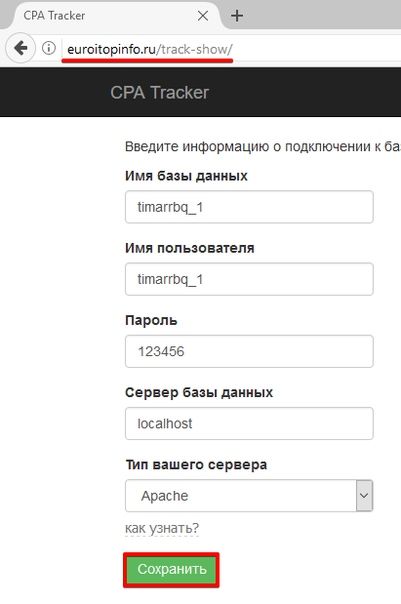
Task: Close the CPA Tracker tab
Action: coord(203,16)
